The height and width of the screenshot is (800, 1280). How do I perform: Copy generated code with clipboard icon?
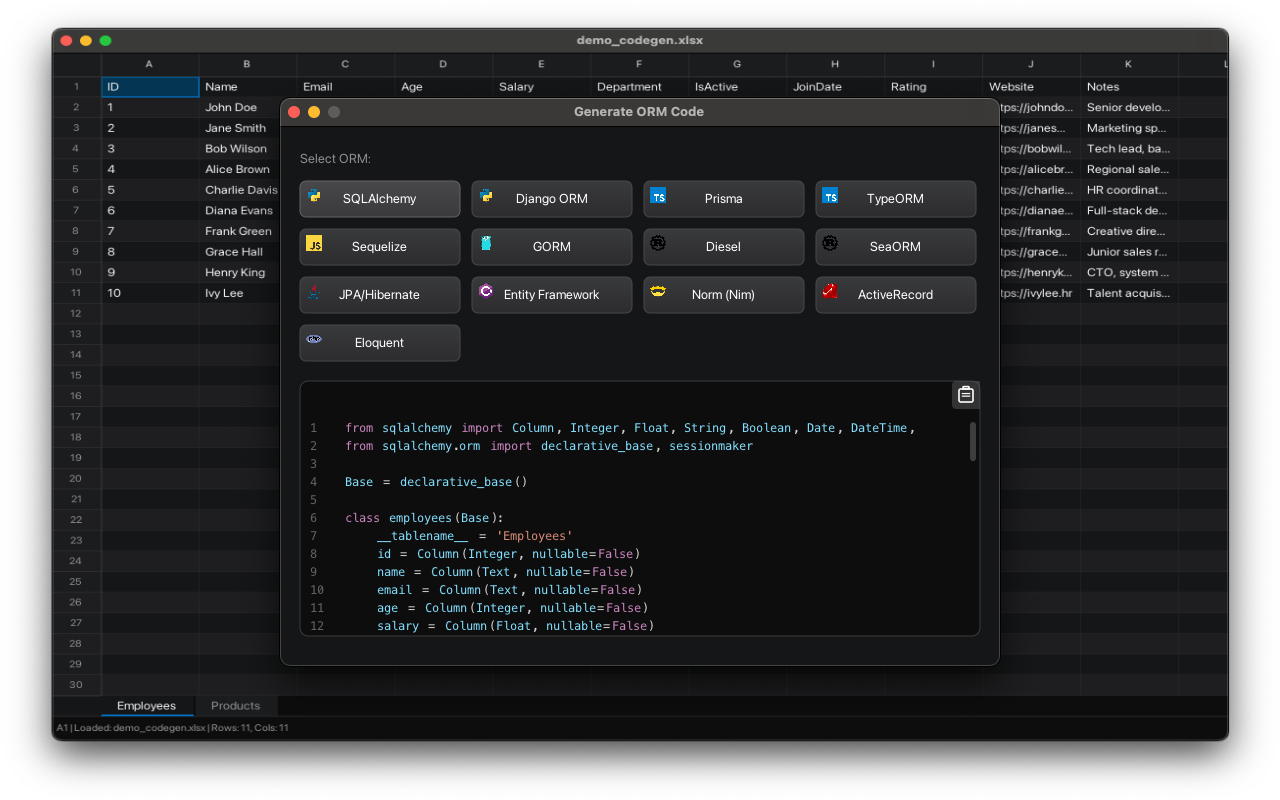click(965, 395)
